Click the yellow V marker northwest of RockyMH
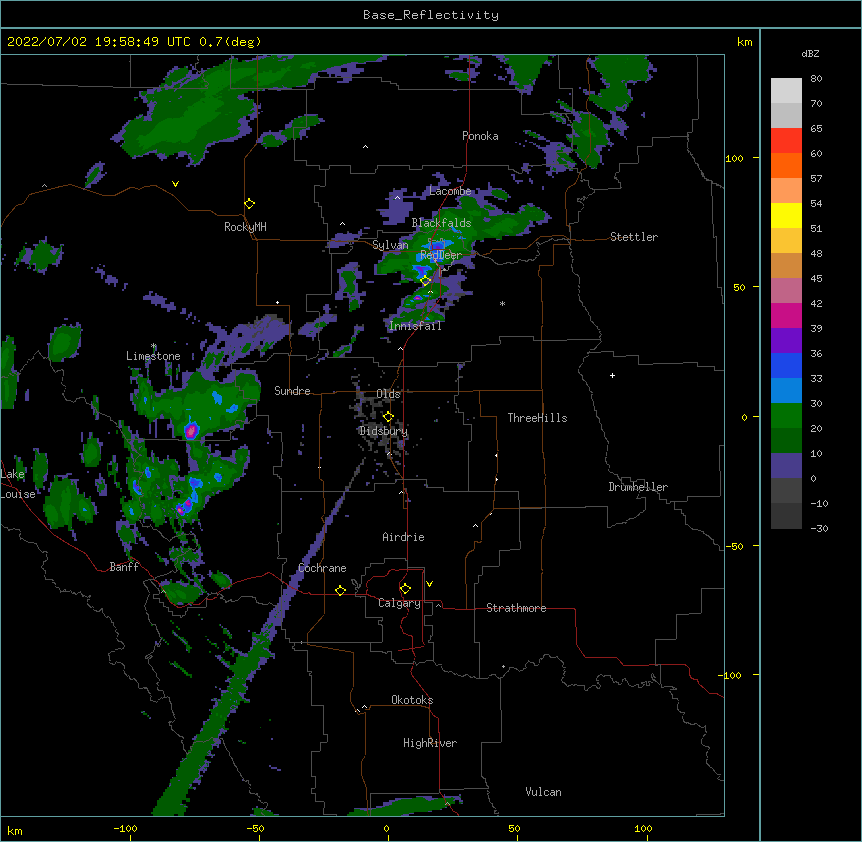Image resolution: width=862 pixels, height=842 pixels. tap(175, 184)
